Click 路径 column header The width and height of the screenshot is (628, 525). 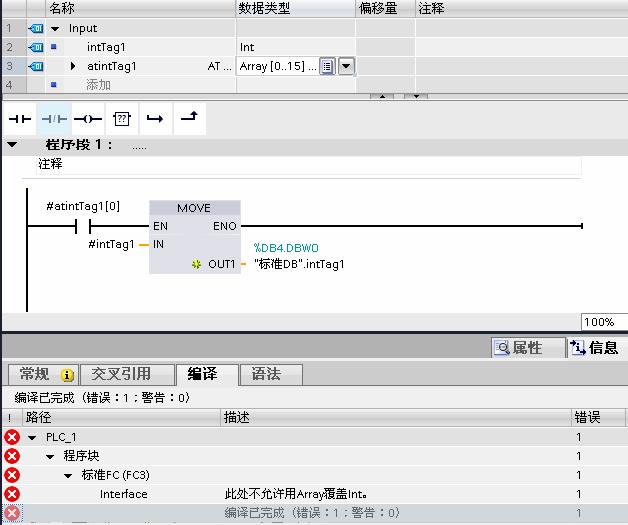(x=121, y=418)
